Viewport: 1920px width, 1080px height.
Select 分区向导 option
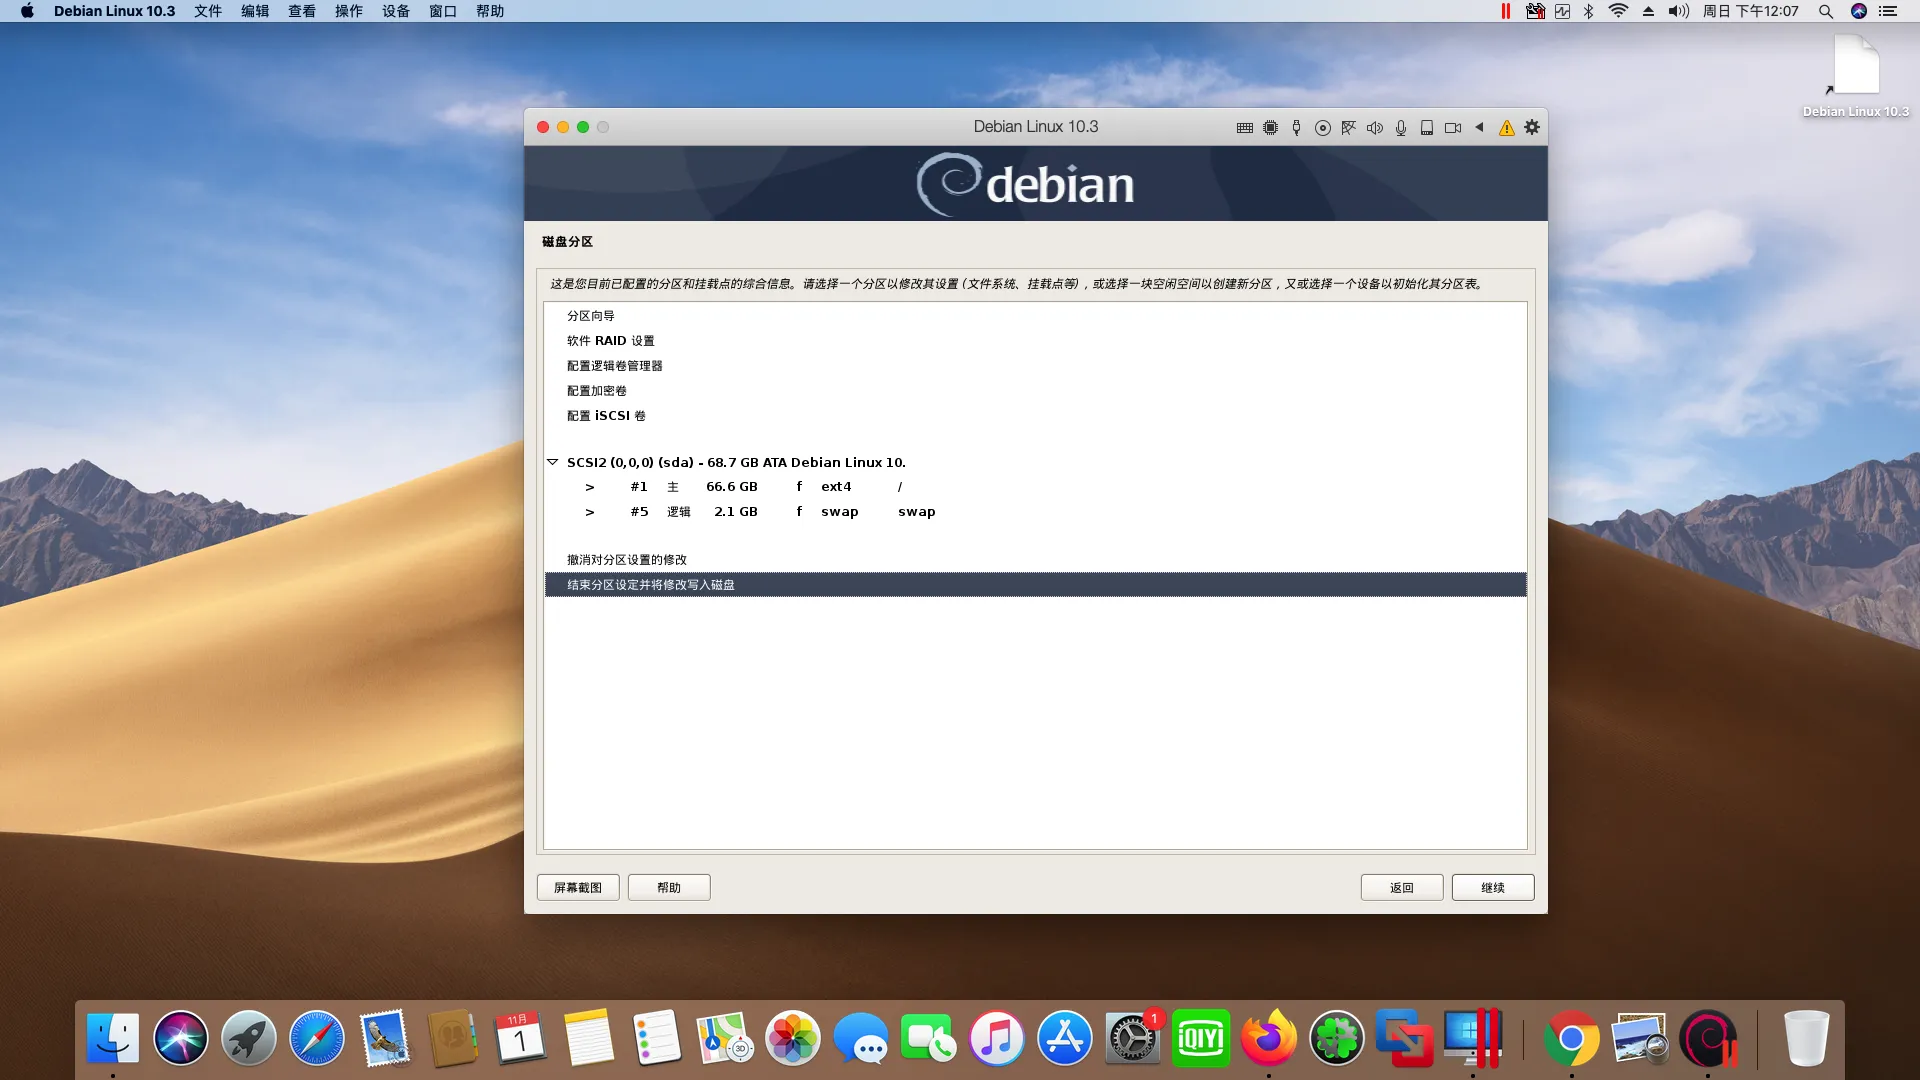pyautogui.click(x=591, y=316)
